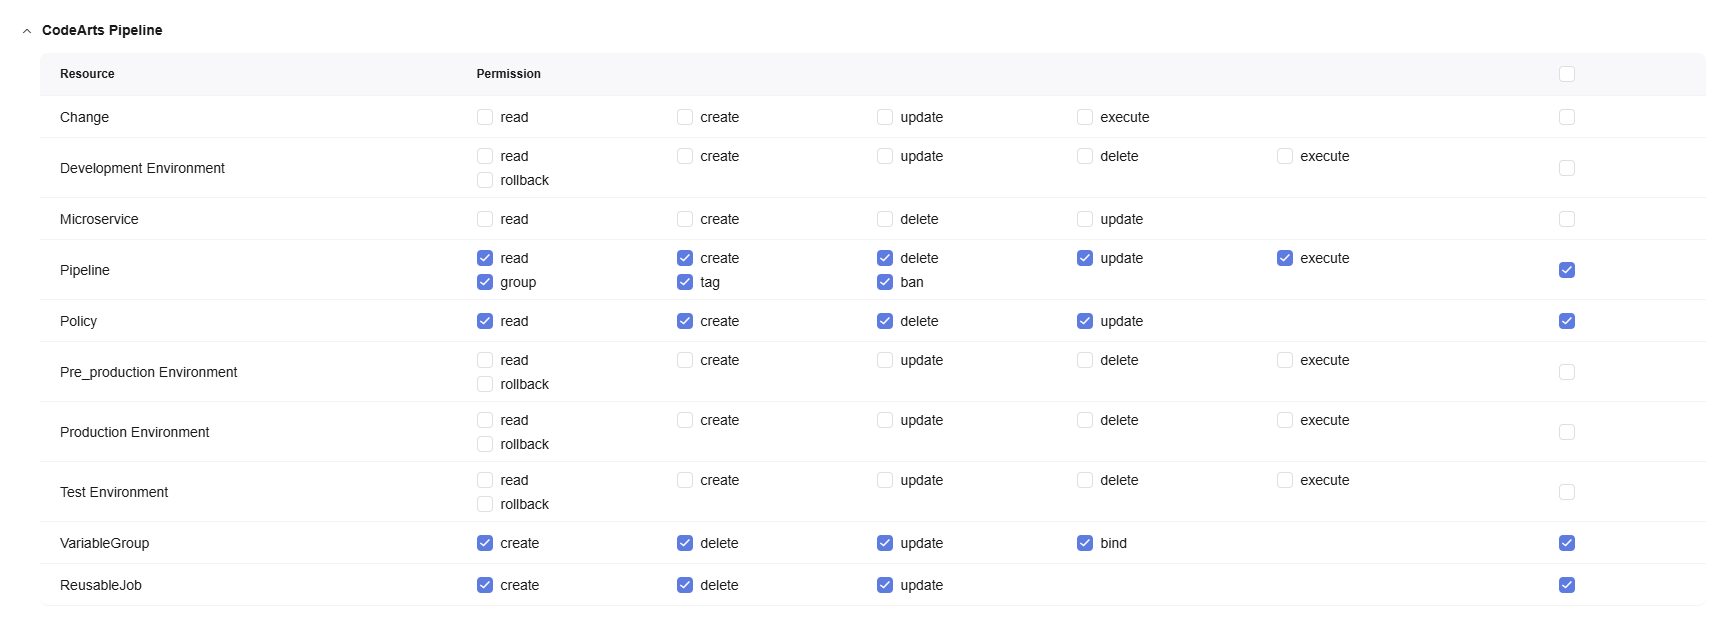This screenshot has height=622, width=1726.
Task: Select all Production Environment permissions
Action: click(x=1567, y=432)
